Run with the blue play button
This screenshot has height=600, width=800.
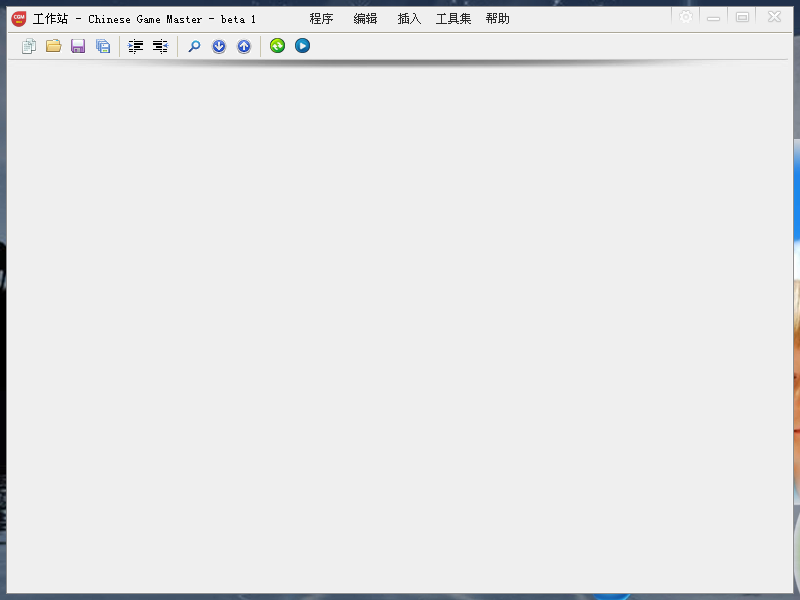(302, 46)
